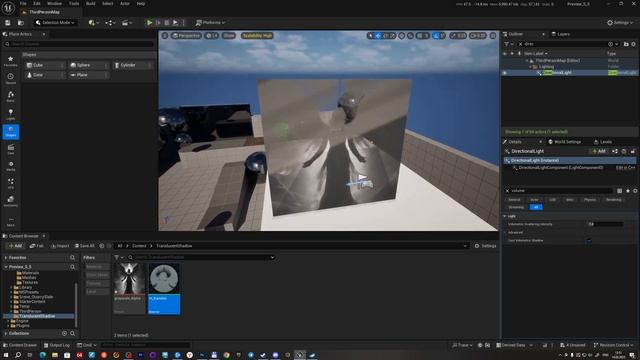
Task: Click Save All in Content Browser
Action: pos(84,246)
